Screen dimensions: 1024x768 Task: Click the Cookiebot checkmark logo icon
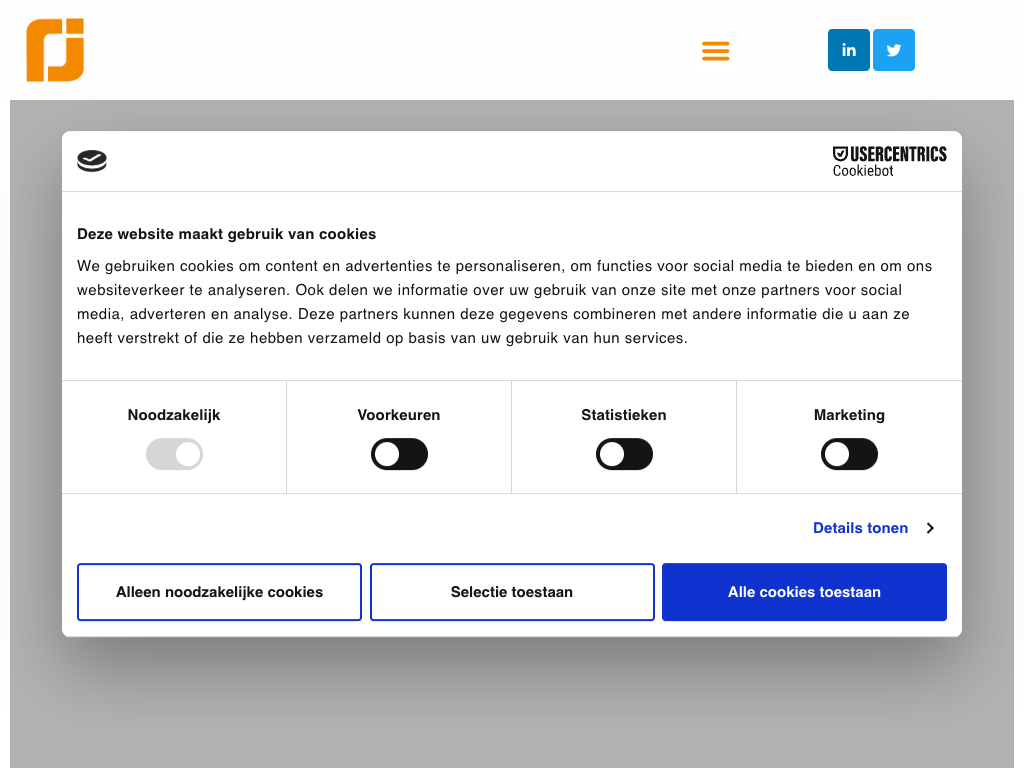tap(92, 161)
